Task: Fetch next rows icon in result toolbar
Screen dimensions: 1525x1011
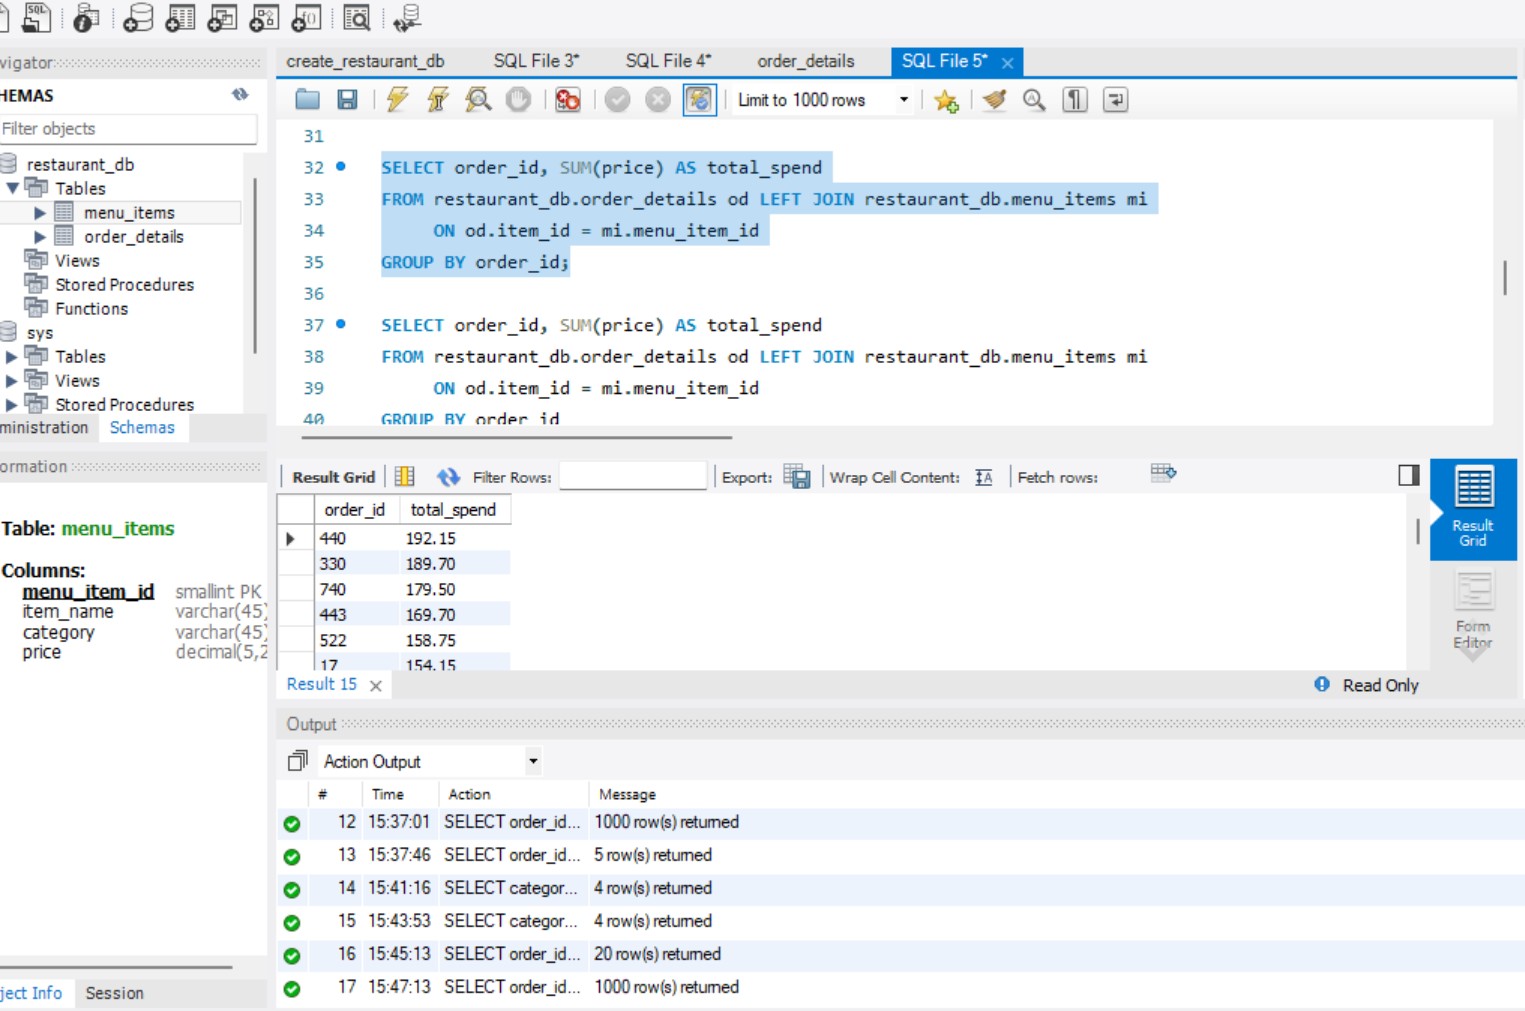Action: pyautogui.click(x=1163, y=473)
